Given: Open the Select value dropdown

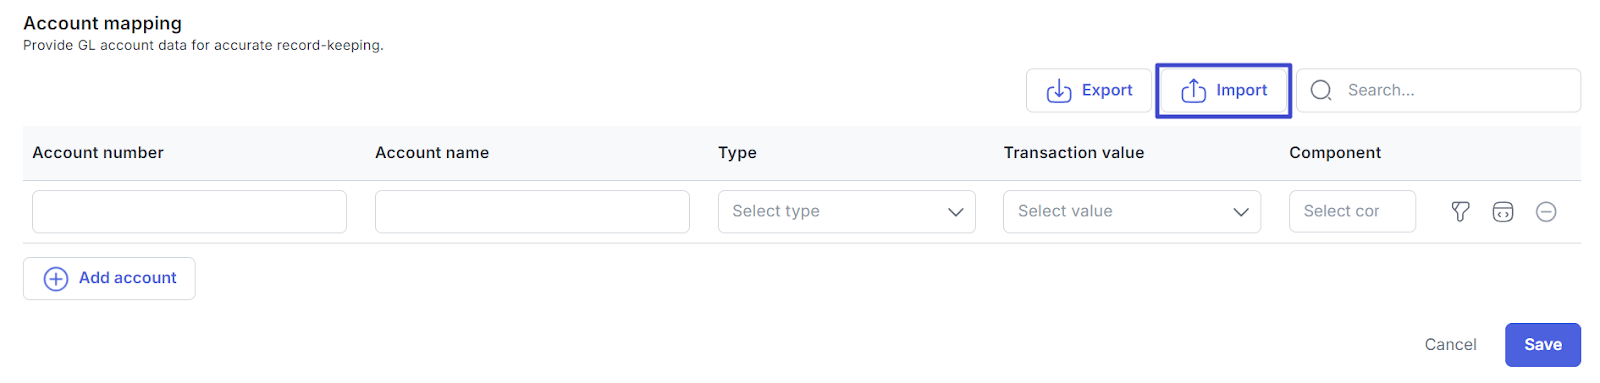Looking at the screenshot, I should (1131, 211).
